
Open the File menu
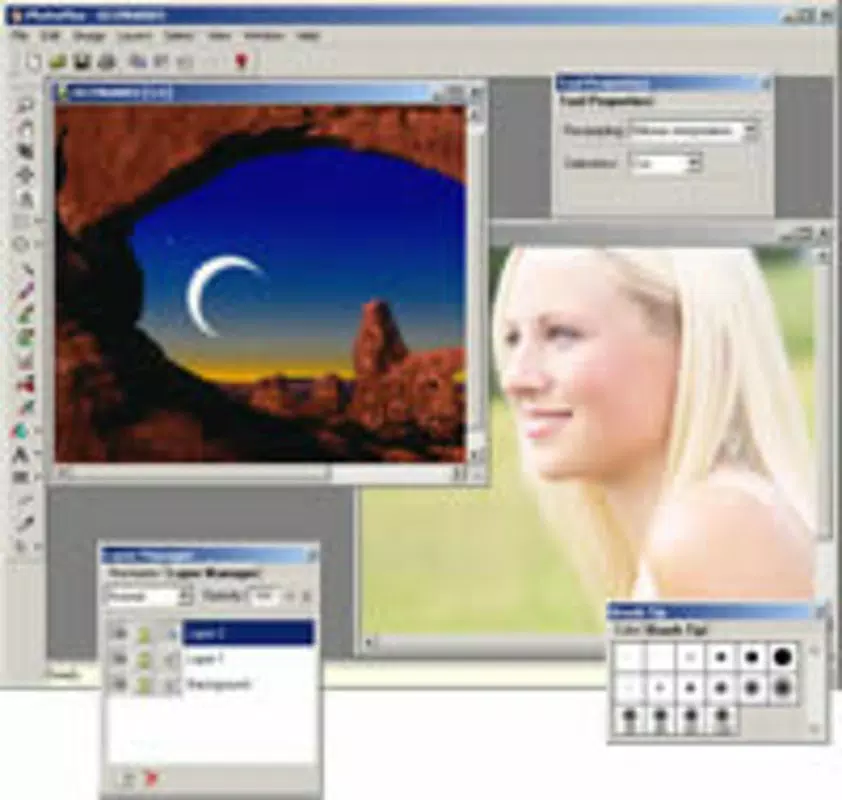tap(19, 36)
